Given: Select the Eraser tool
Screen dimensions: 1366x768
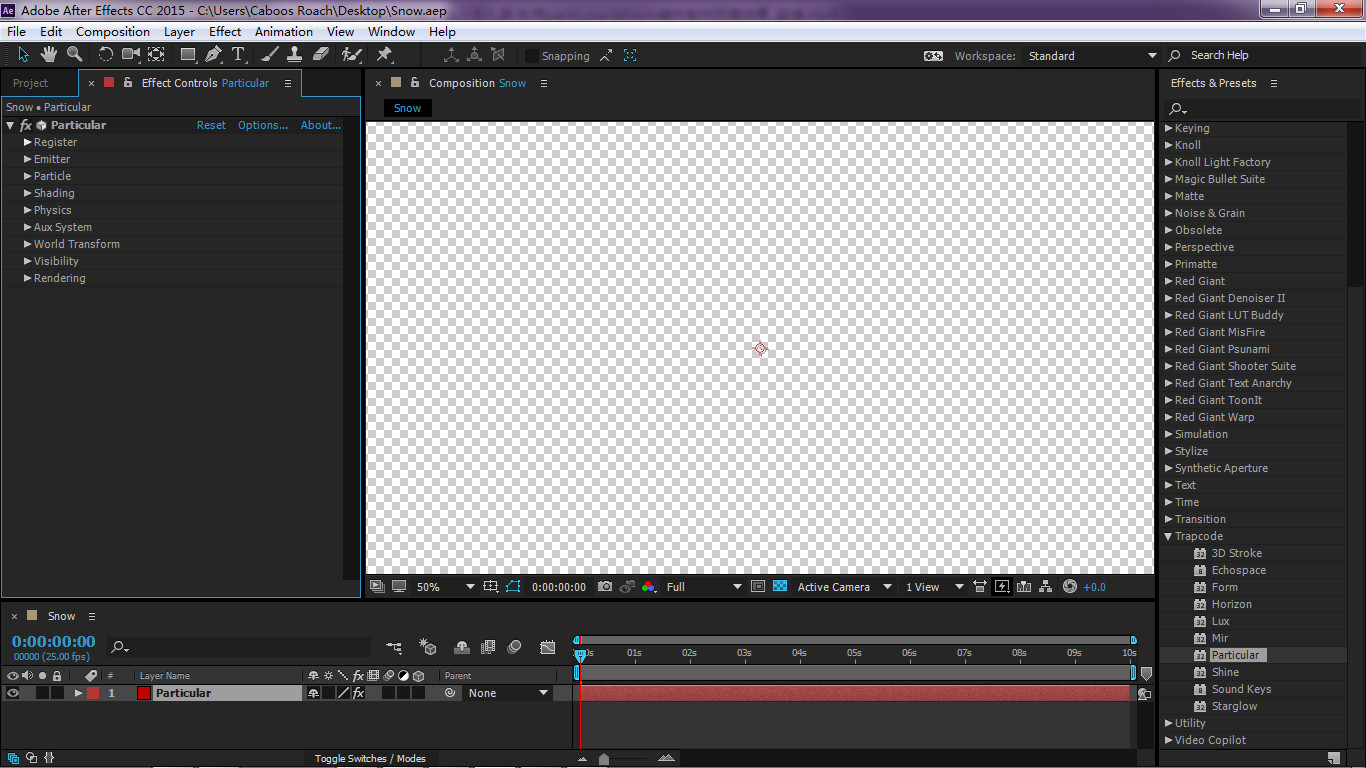Looking at the screenshot, I should pos(321,54).
